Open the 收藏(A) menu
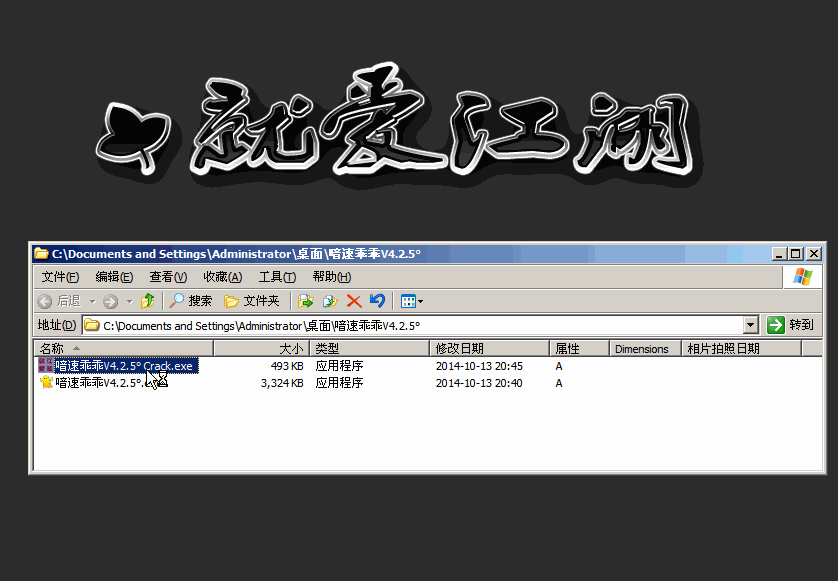Screen dimensions: 838x581 pos(223,277)
